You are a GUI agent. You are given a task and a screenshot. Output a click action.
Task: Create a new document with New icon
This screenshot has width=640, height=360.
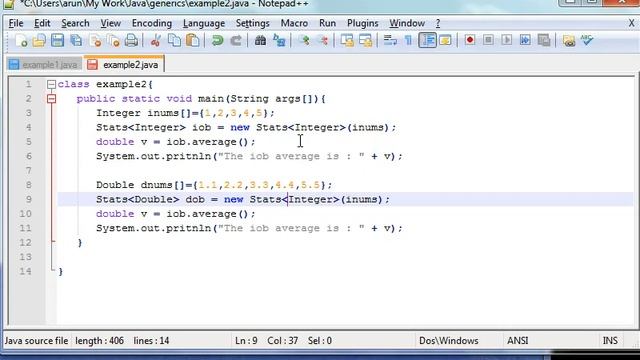point(20,40)
